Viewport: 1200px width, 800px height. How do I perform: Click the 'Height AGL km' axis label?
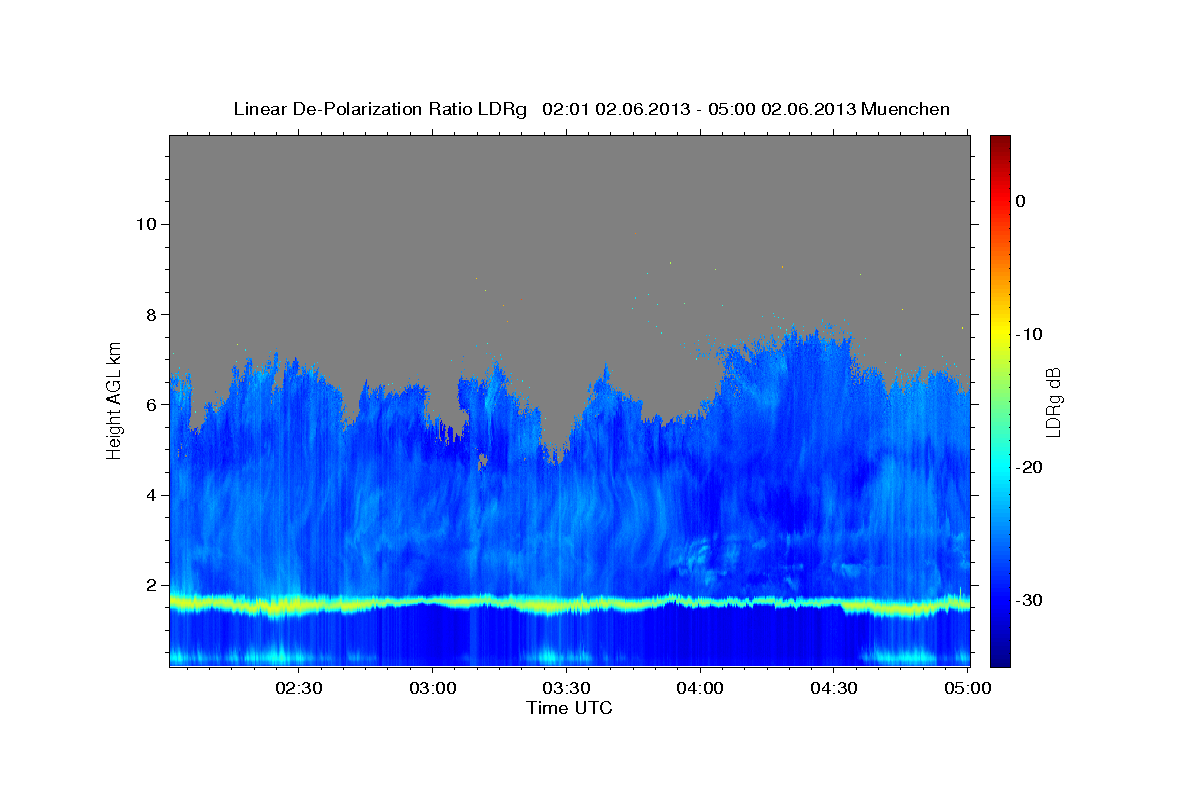point(115,399)
